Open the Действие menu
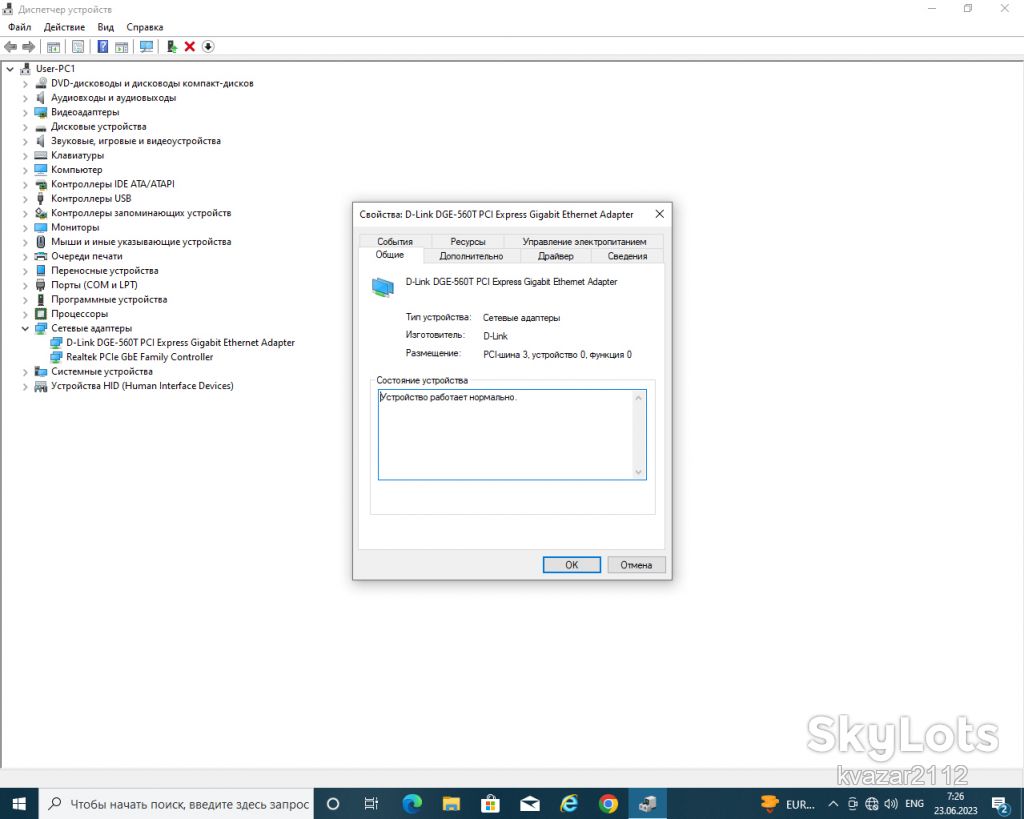Viewport: 1024px width, 819px height. (64, 27)
